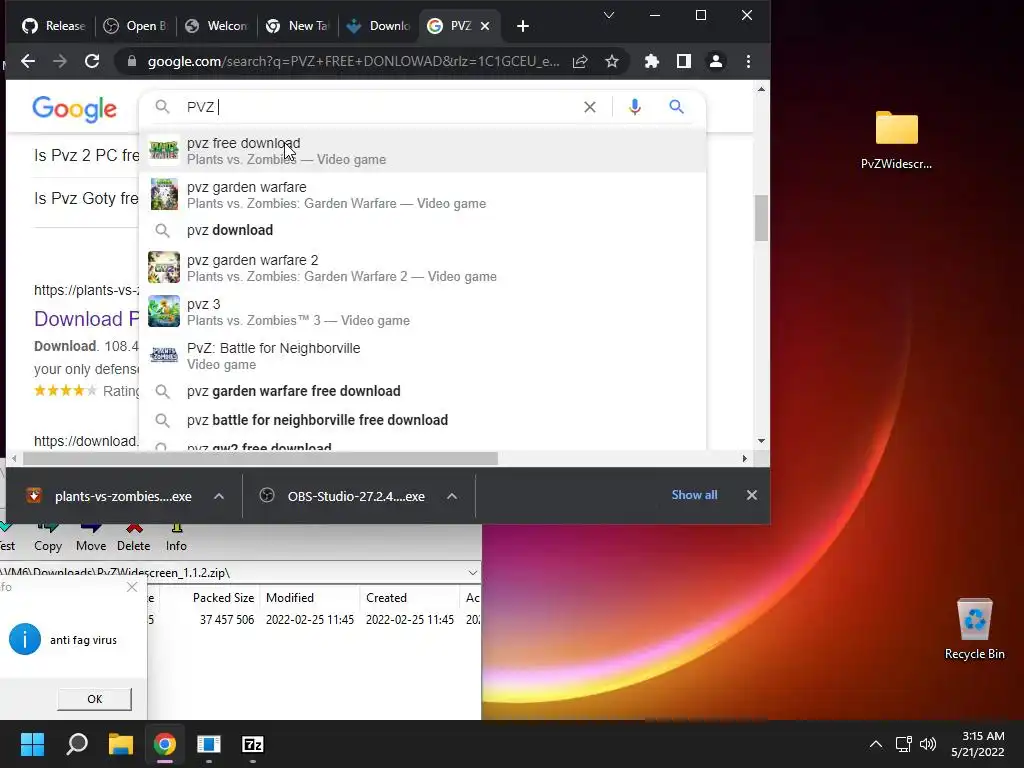Open File Explorer from the taskbar
This screenshot has height=768, width=1024.
click(121, 744)
